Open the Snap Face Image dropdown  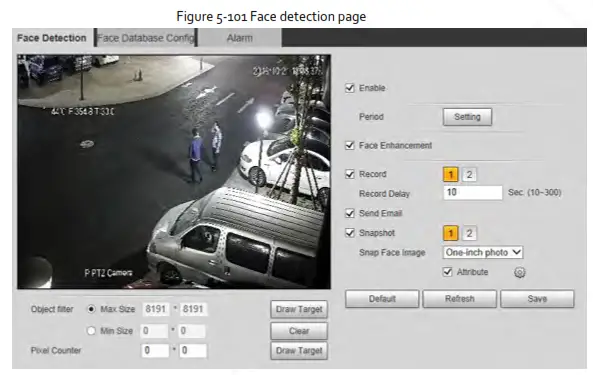[x=483, y=253]
